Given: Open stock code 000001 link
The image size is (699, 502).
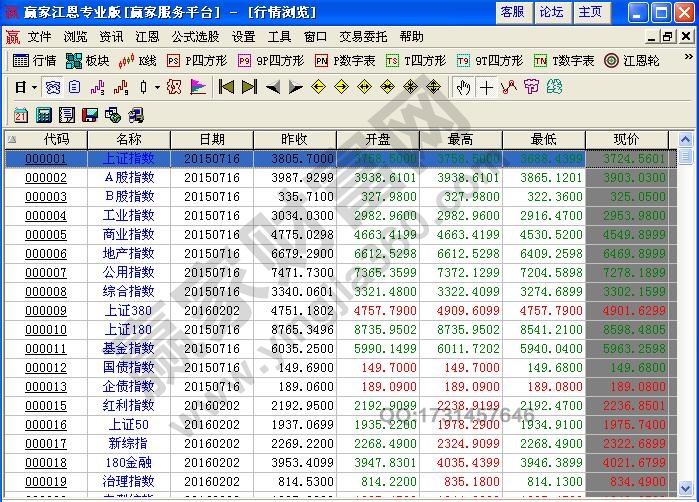Looking at the screenshot, I should point(46,159).
